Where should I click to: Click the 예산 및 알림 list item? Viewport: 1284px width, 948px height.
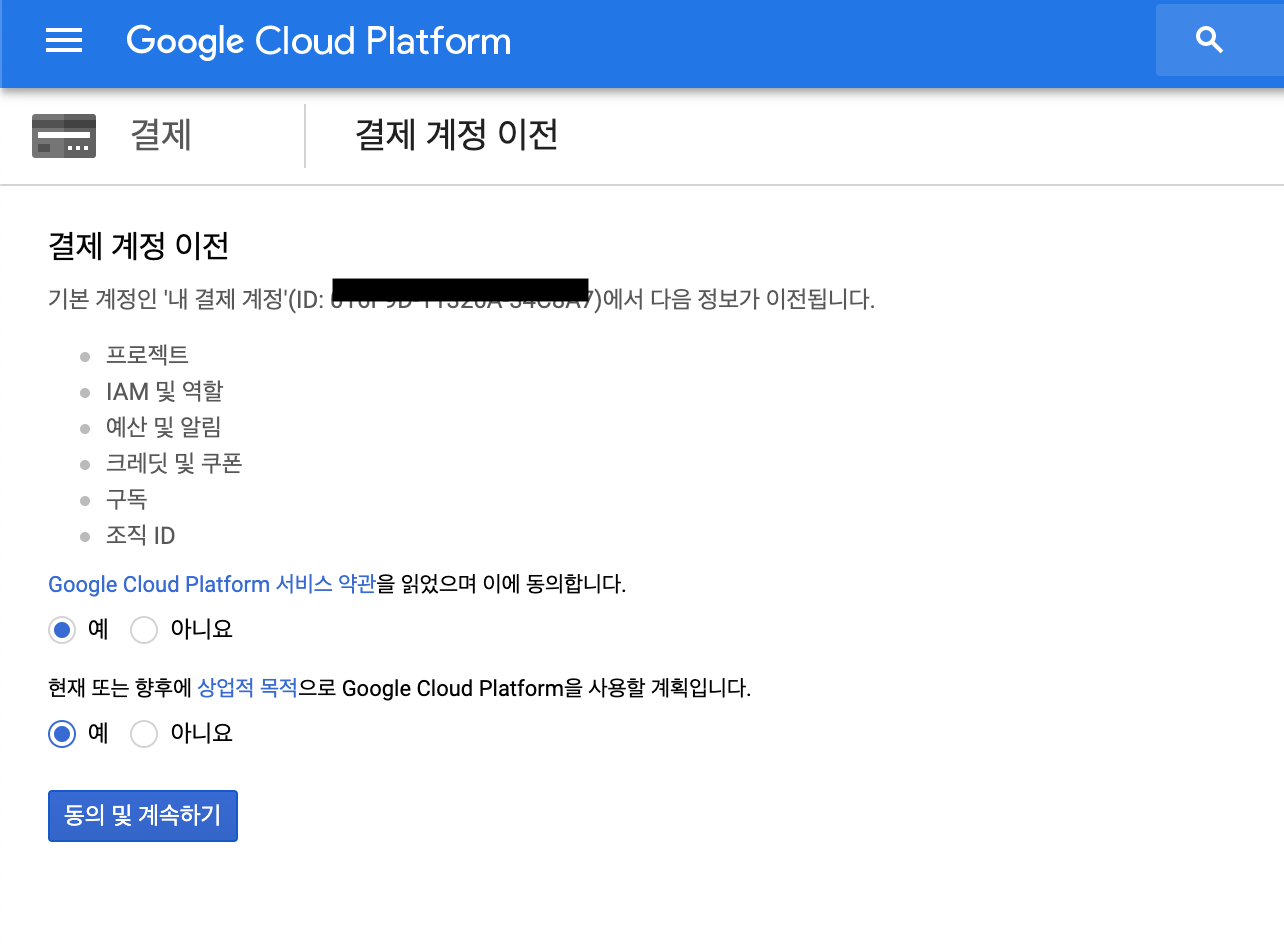pyautogui.click(x=164, y=427)
